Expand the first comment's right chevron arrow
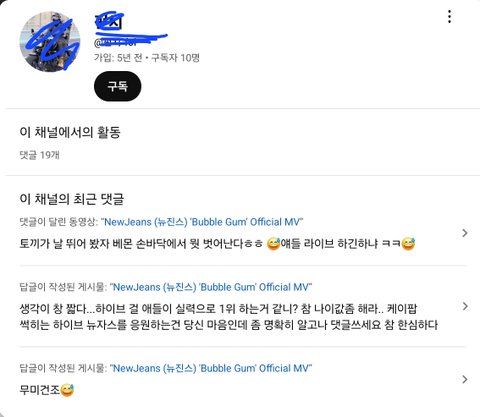 pos(465,233)
